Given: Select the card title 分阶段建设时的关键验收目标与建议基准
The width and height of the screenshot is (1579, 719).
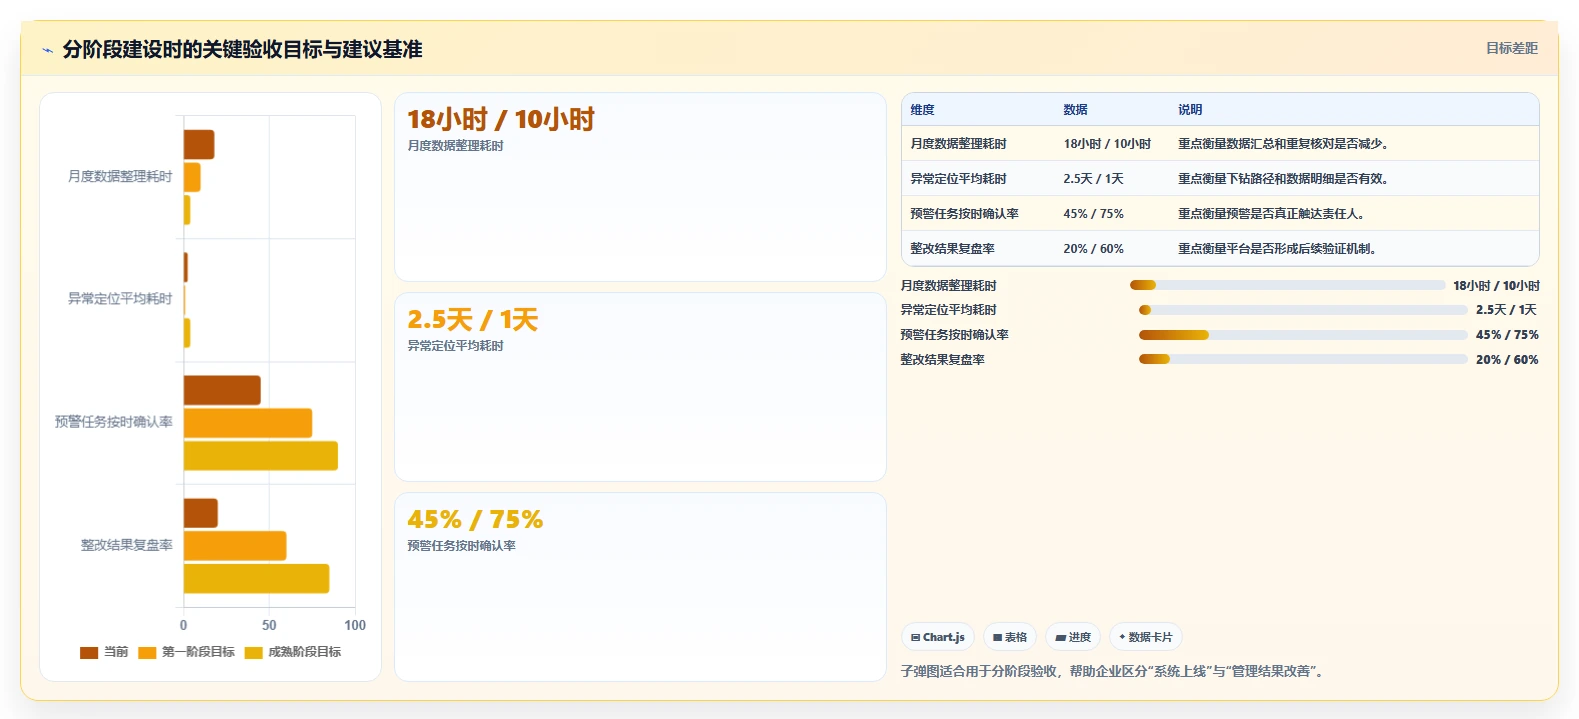Looking at the screenshot, I should [x=242, y=49].
